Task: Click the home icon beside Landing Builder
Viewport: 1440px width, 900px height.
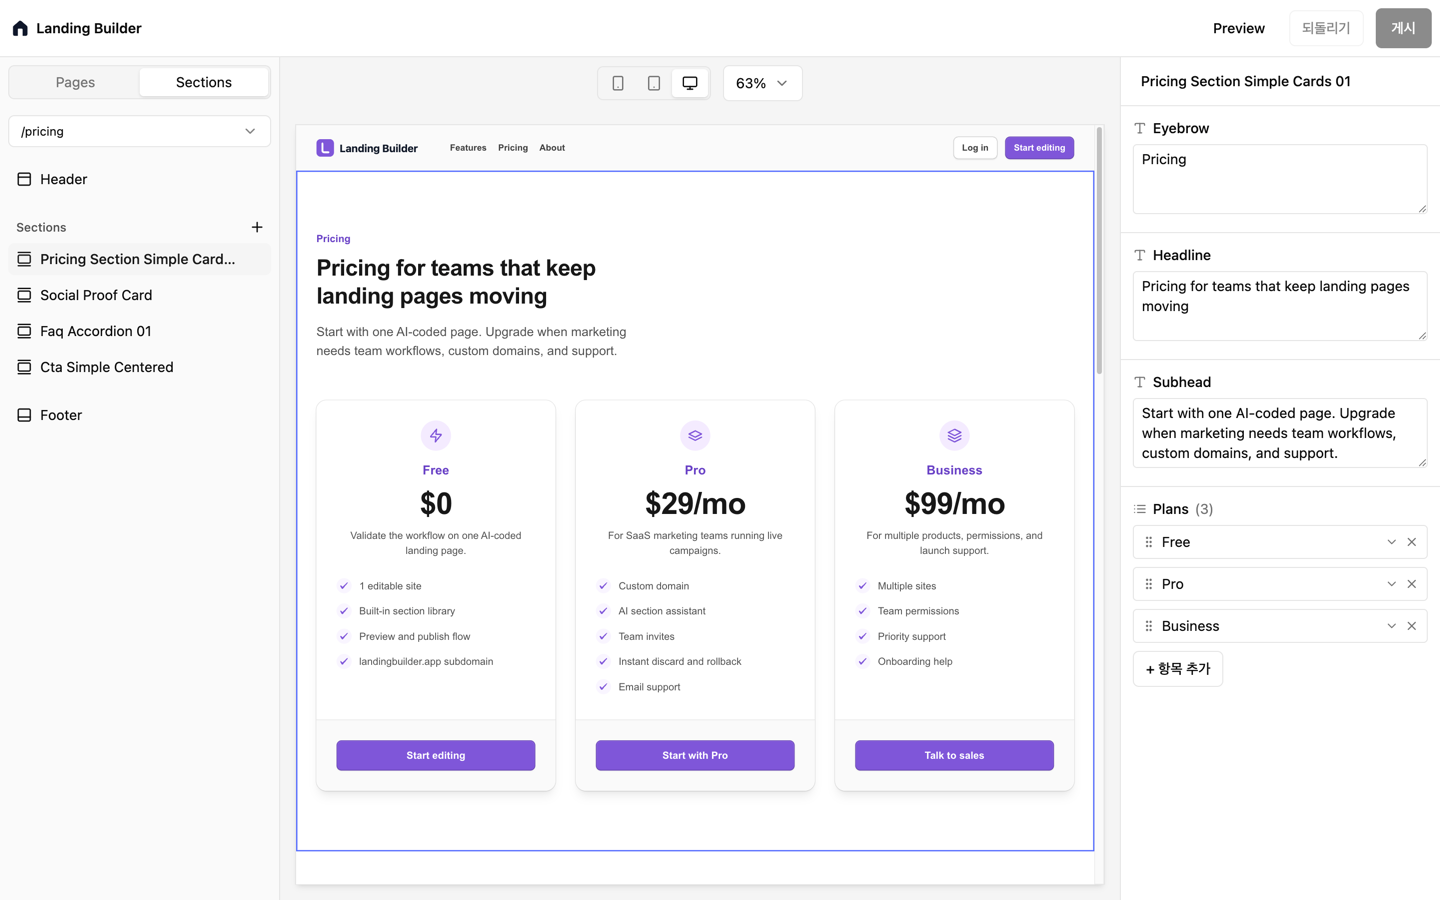Action: 20,28
